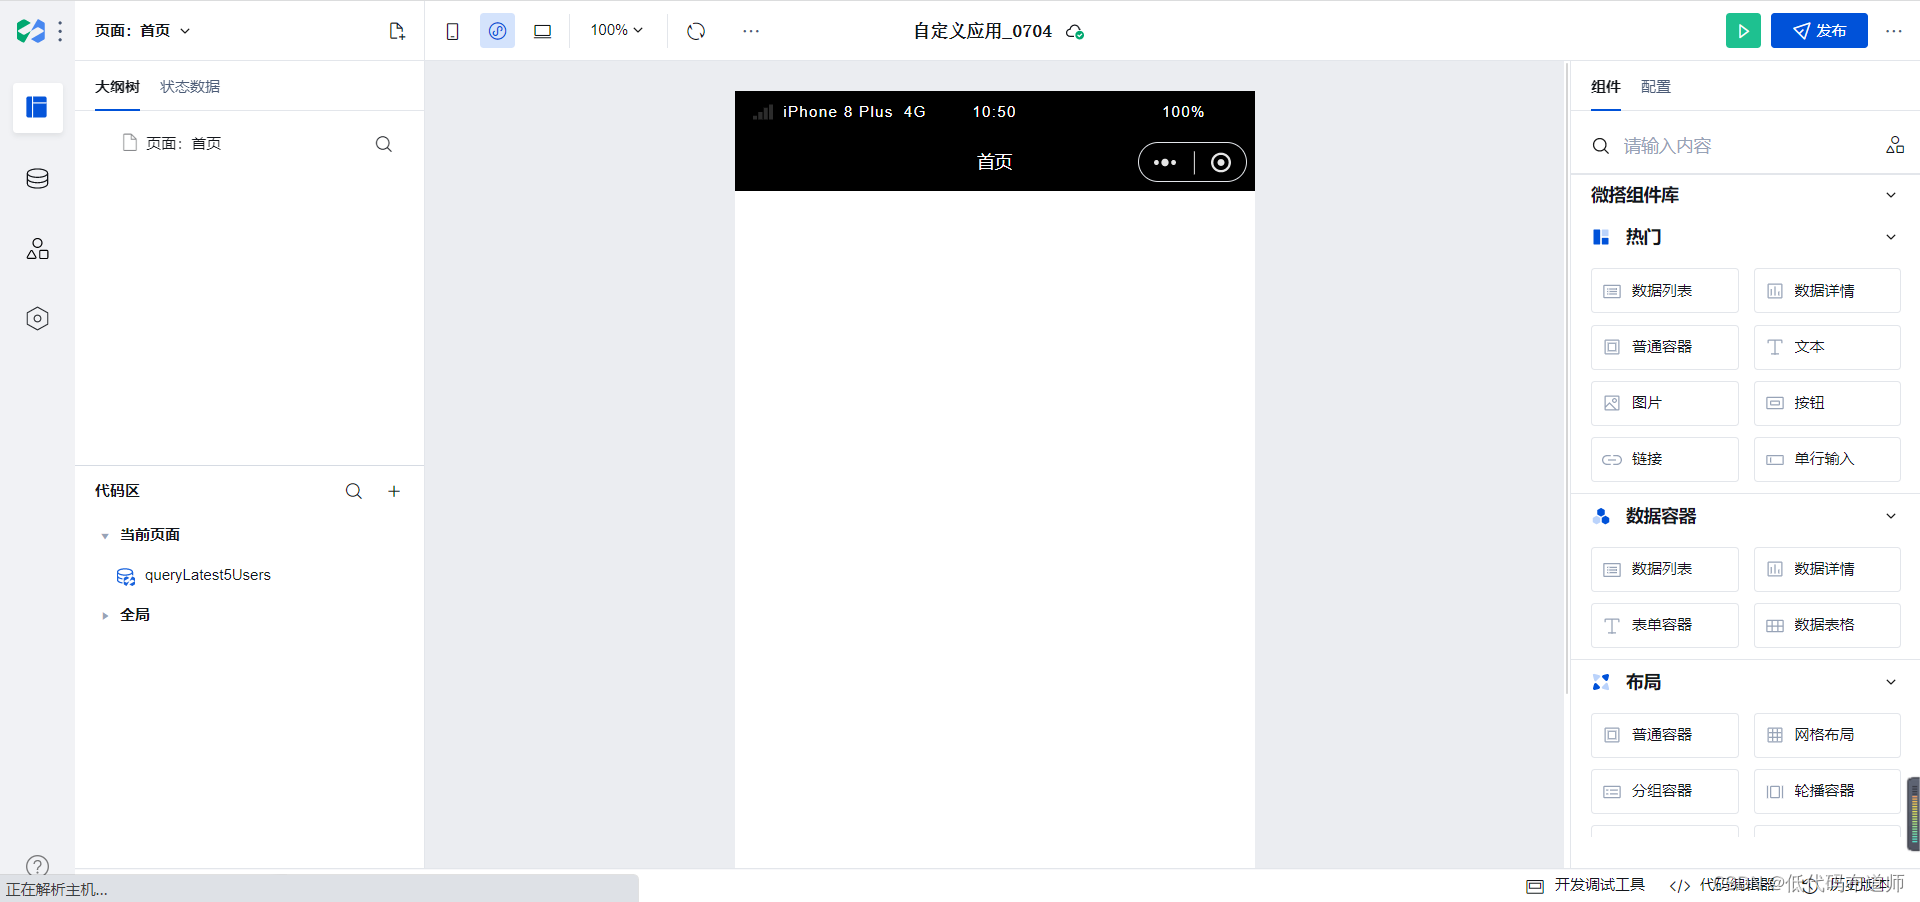This screenshot has height=902, width=1920.
Task: Switch to the 组件 tab
Action: (x=1606, y=87)
